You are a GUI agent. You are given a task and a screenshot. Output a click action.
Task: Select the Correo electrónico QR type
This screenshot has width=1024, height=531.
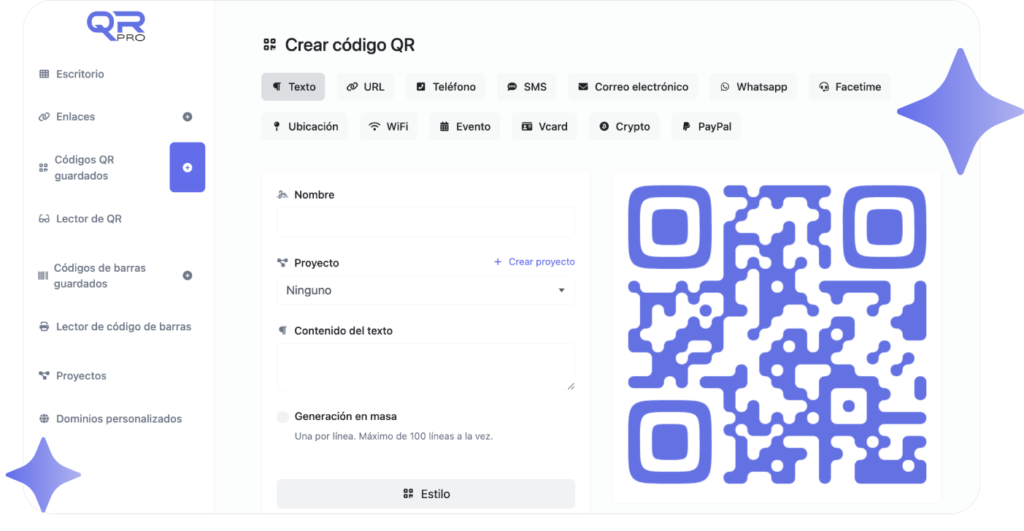(x=633, y=87)
